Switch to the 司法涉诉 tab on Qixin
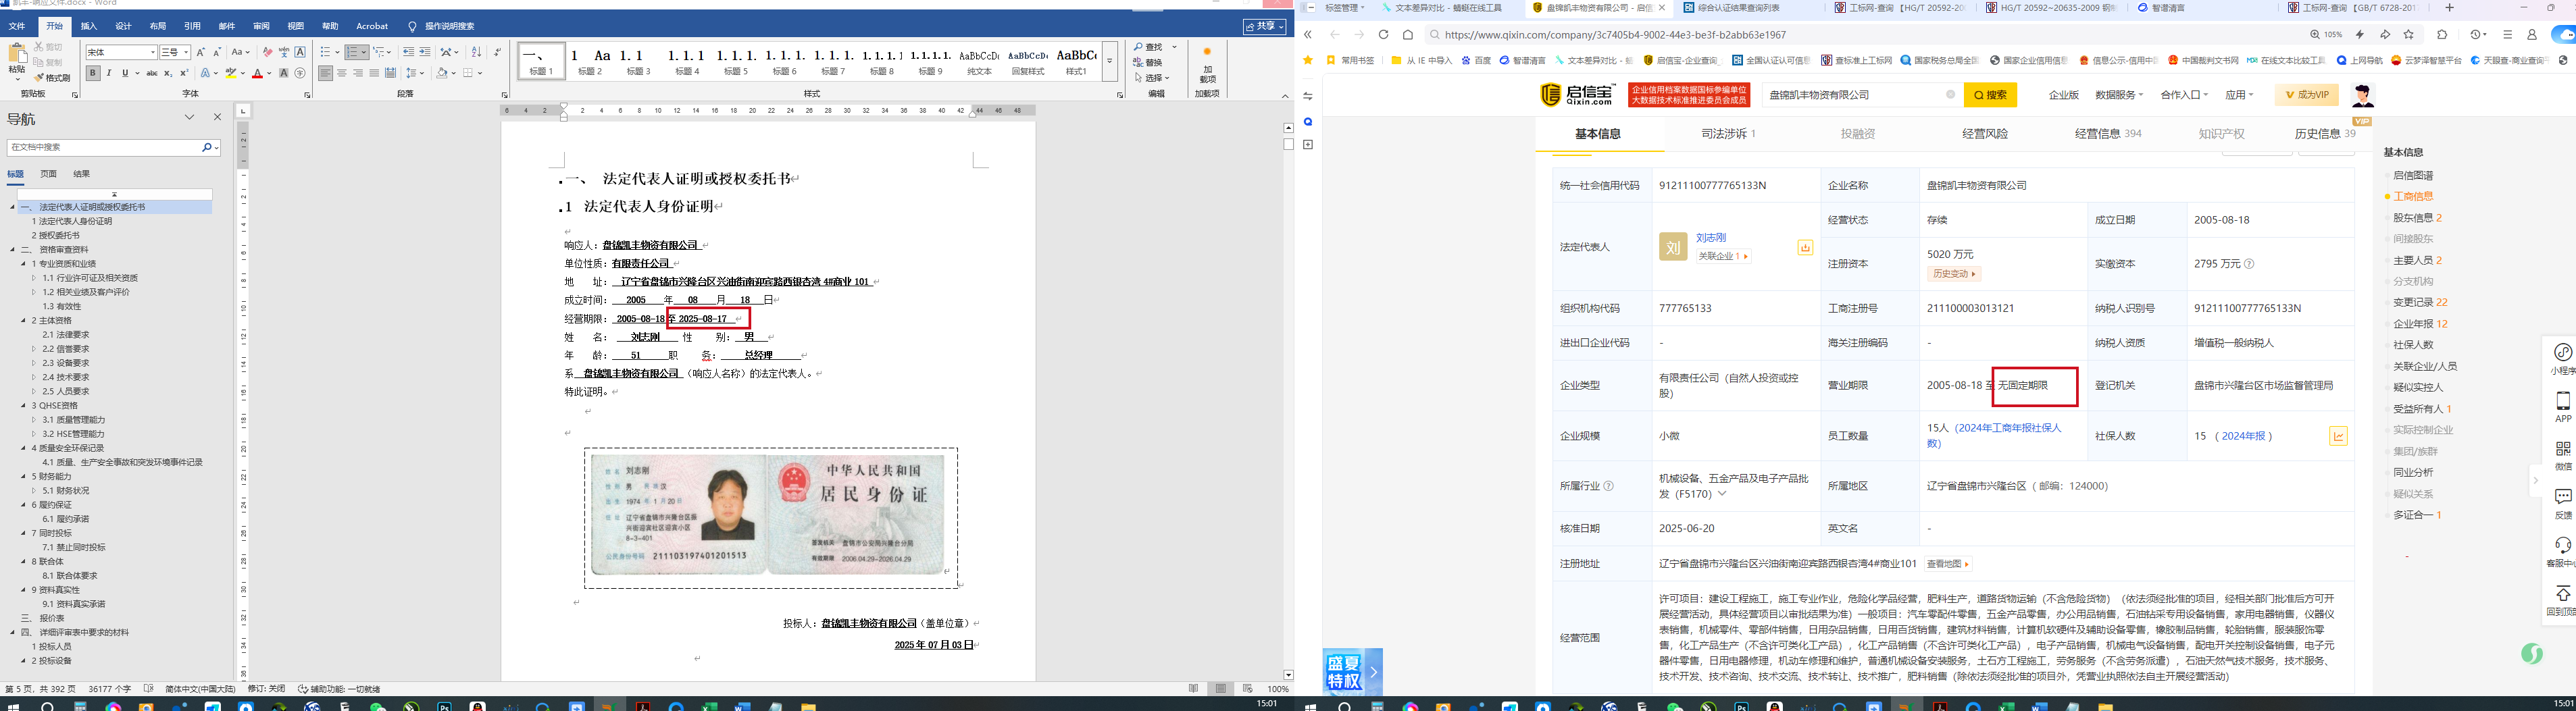The image size is (2576, 711). (1728, 134)
